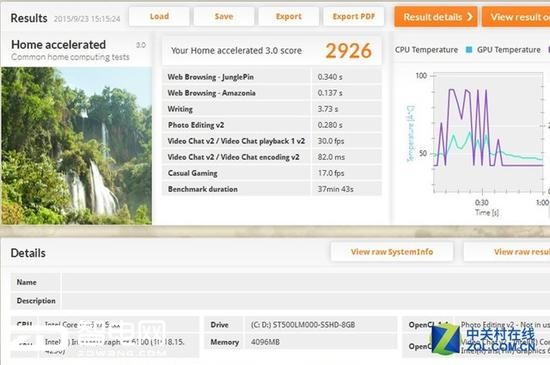Save the benchmark results
Image resolution: width=550 pixels, height=365 pixels.
click(x=224, y=16)
